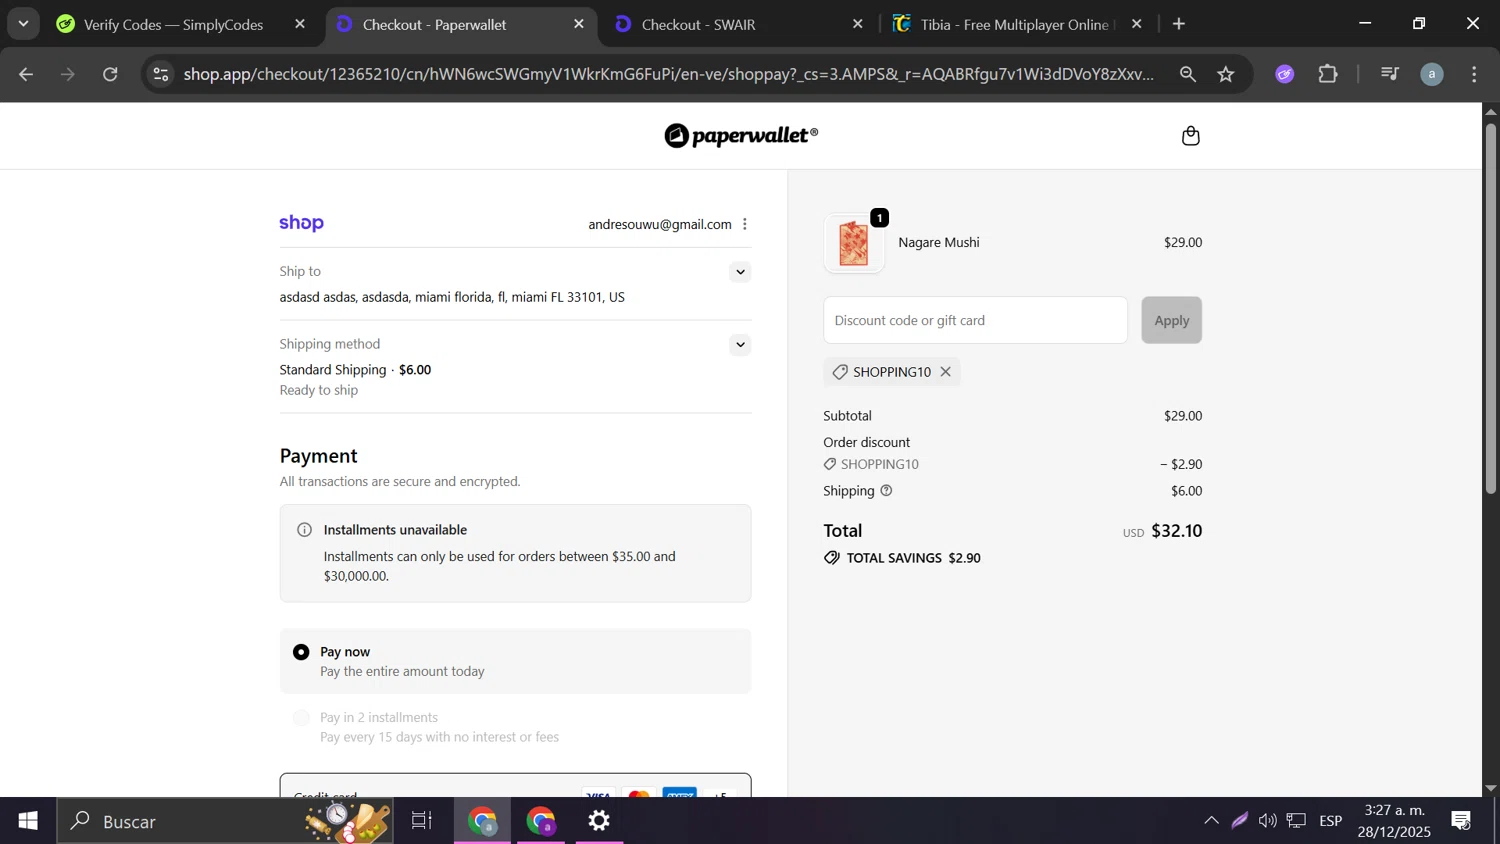Click the site information icon in address bar

161,74
